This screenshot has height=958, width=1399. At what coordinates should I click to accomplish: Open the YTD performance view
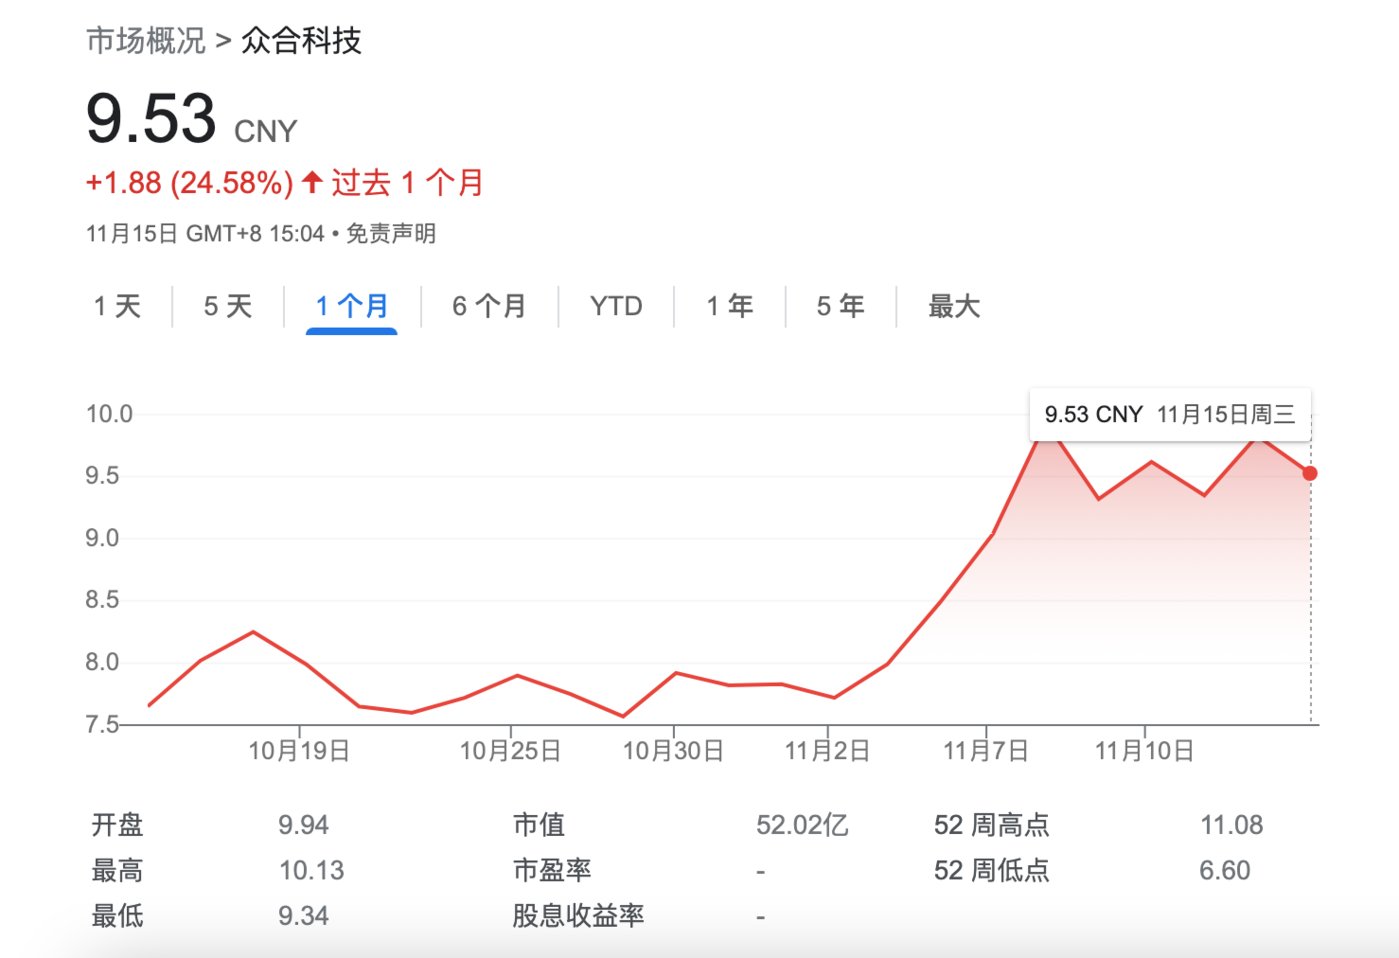615,307
